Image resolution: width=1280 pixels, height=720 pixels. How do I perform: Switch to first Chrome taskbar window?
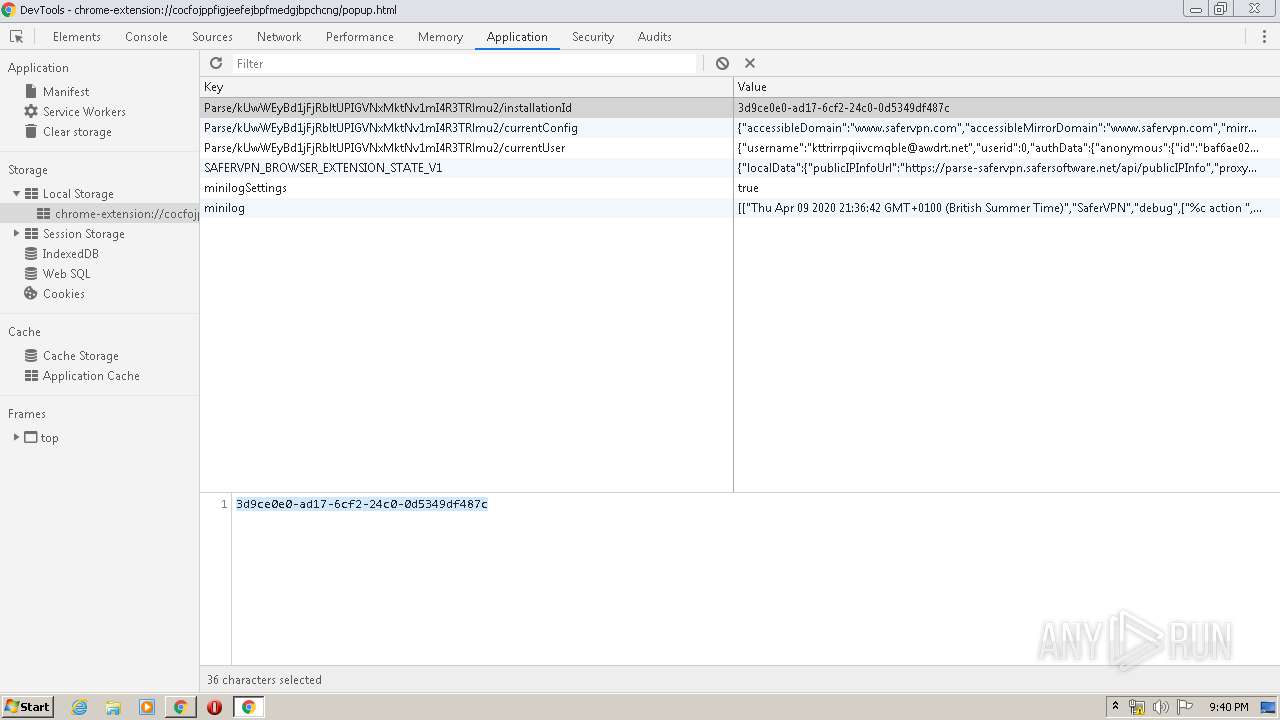tap(180, 707)
